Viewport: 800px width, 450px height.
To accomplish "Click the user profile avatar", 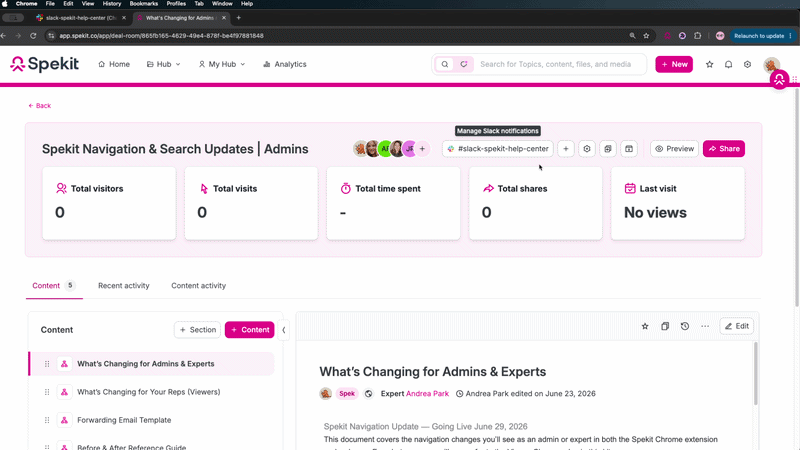I will coord(771,64).
